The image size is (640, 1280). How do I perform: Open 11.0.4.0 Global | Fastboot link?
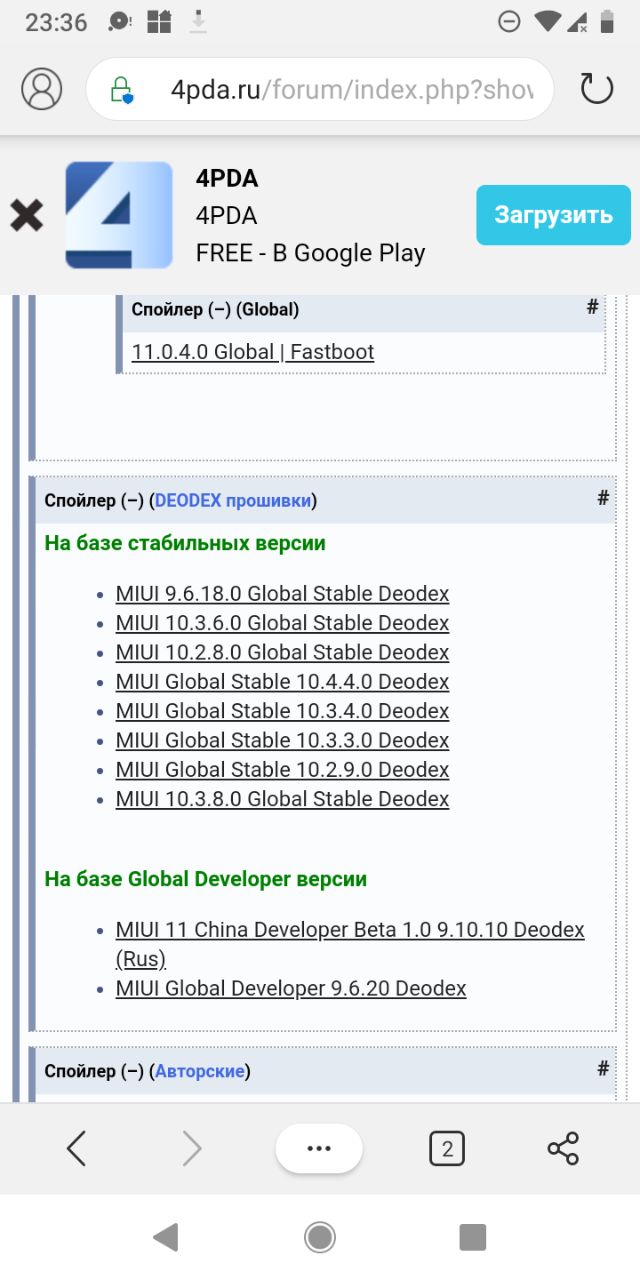pyautogui.click(x=253, y=352)
